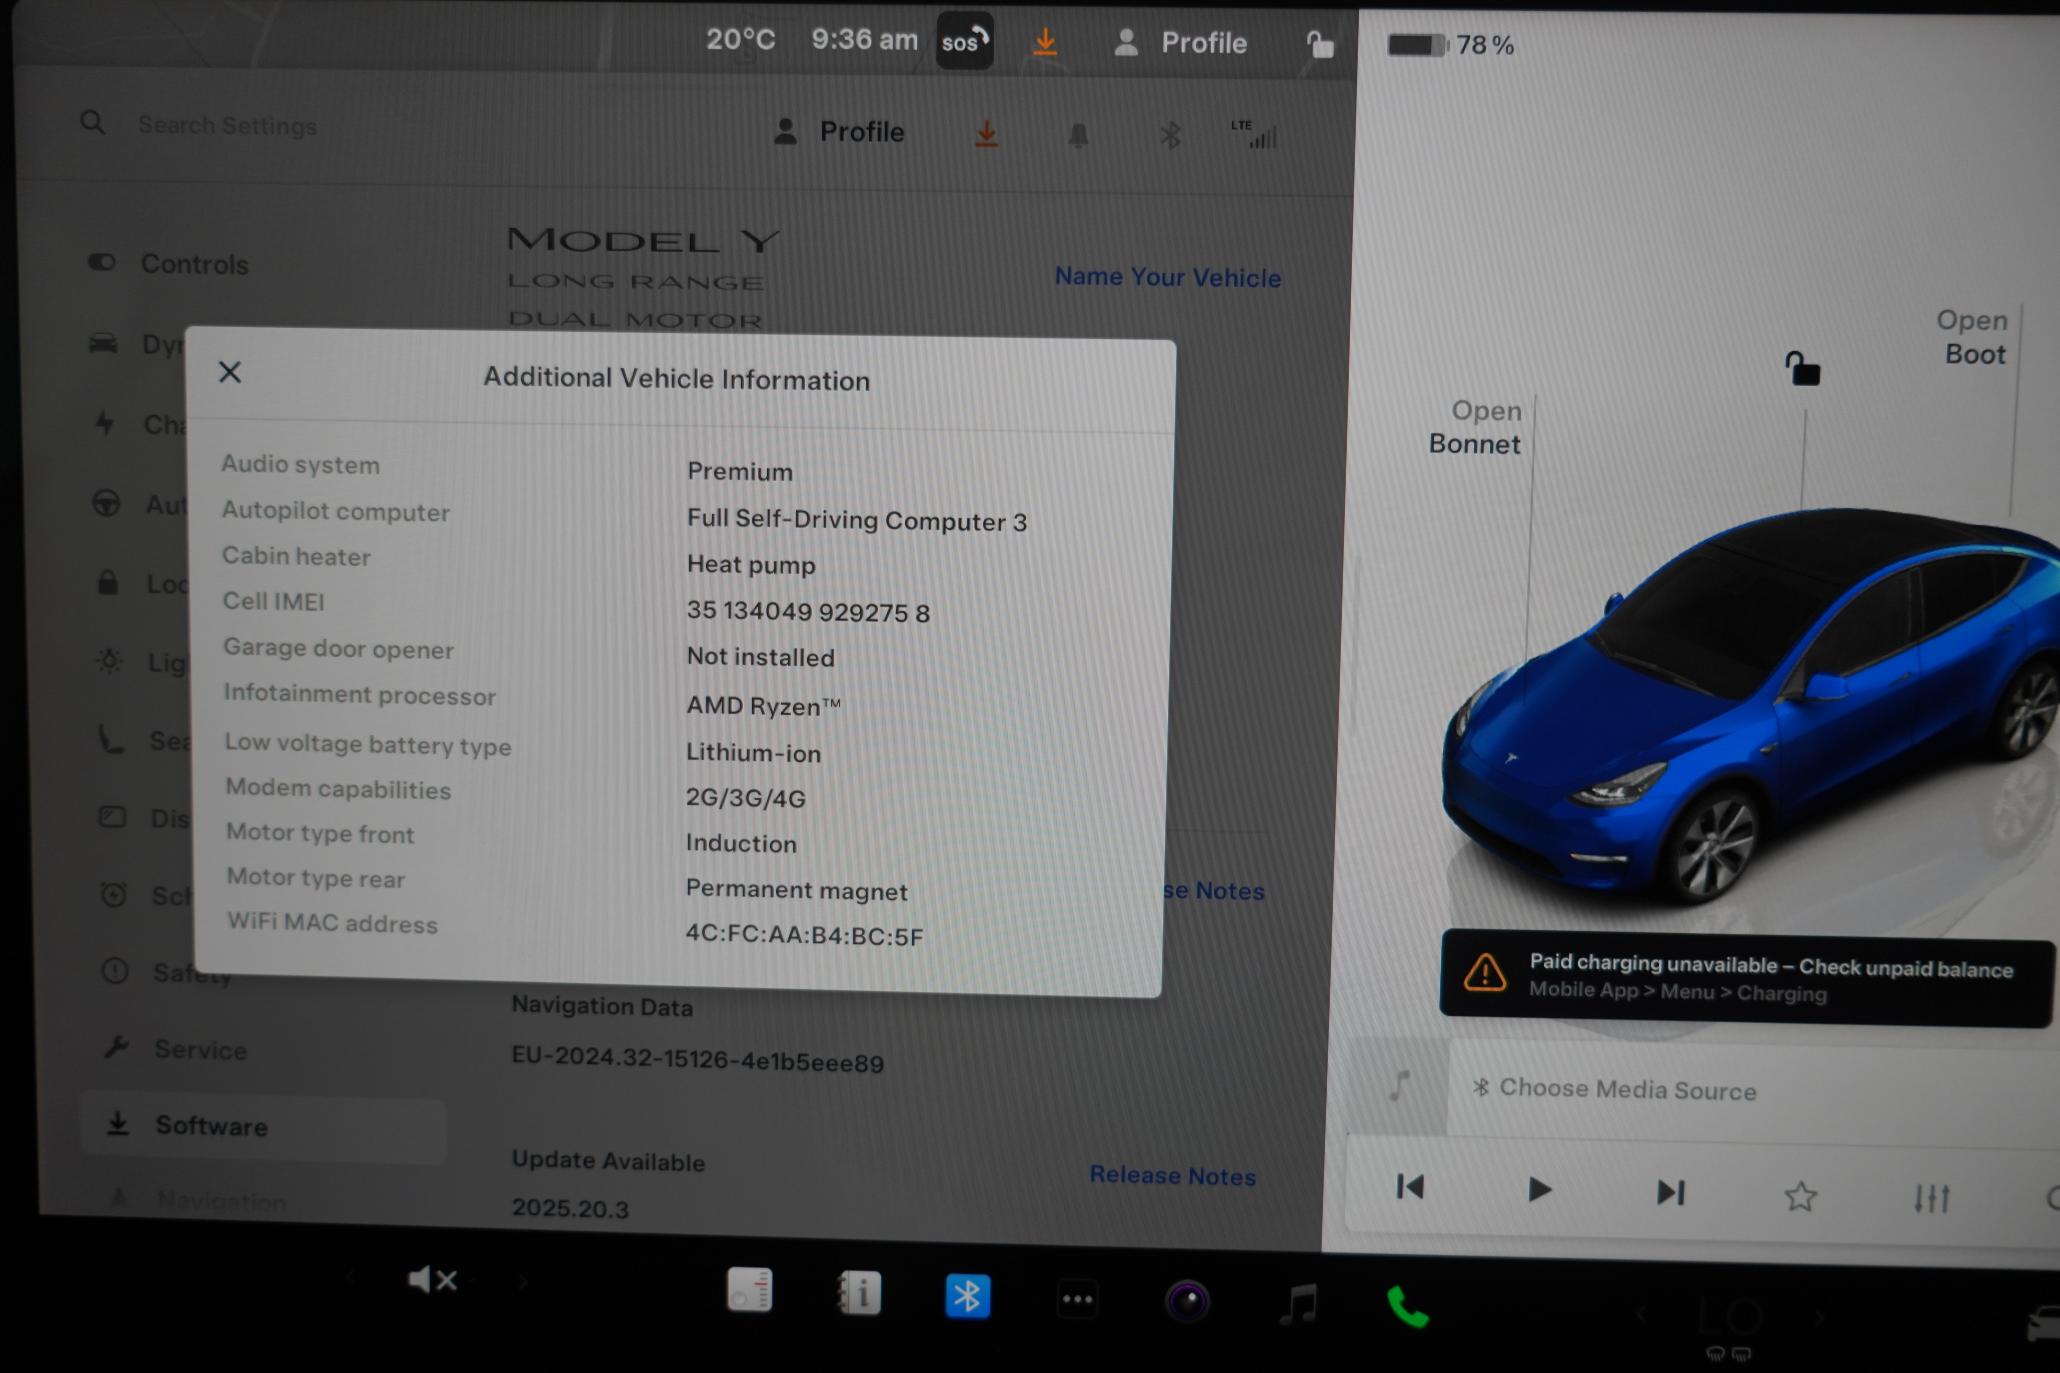Open the dashcam app in bottom bar
The image size is (2060, 1373).
pos(749,1289)
